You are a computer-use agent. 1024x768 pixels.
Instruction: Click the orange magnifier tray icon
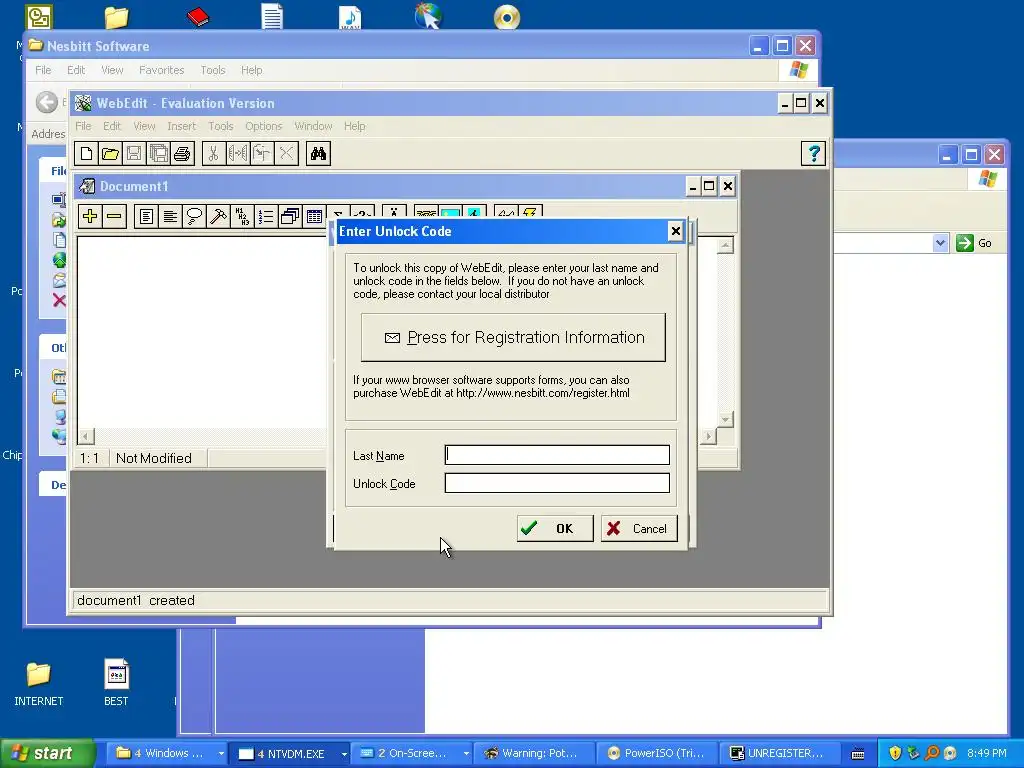click(932, 753)
